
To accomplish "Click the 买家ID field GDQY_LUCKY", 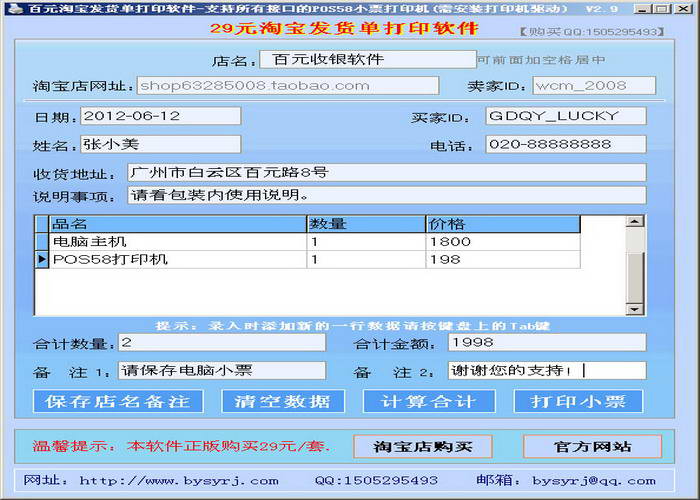I will click(566, 116).
